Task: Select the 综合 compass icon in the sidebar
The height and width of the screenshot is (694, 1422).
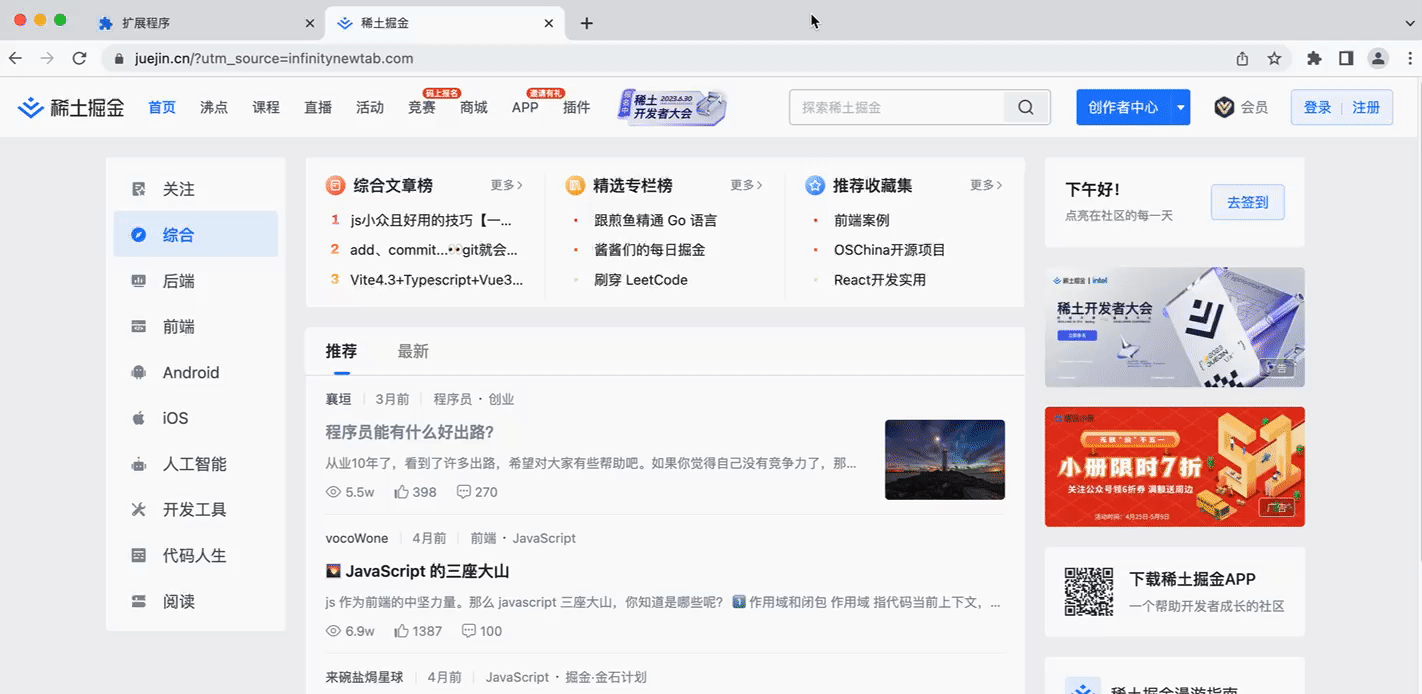Action: [139, 235]
